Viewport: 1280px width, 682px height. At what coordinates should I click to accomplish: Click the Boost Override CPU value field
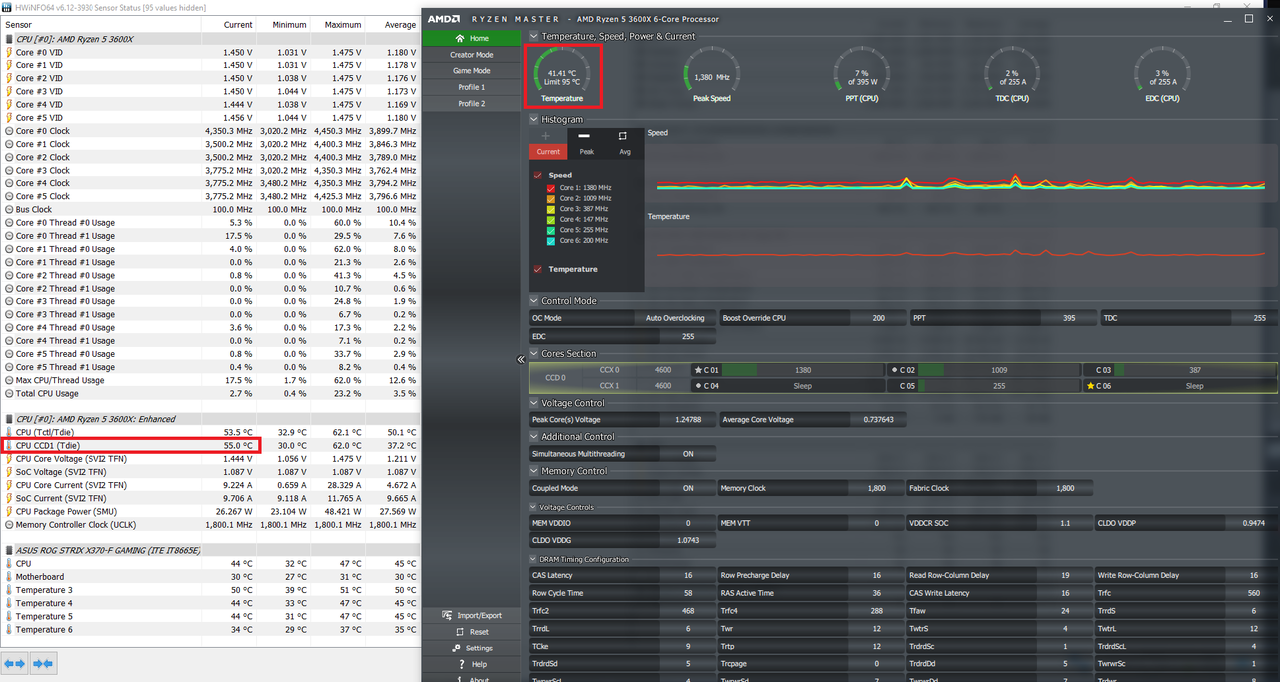878,318
